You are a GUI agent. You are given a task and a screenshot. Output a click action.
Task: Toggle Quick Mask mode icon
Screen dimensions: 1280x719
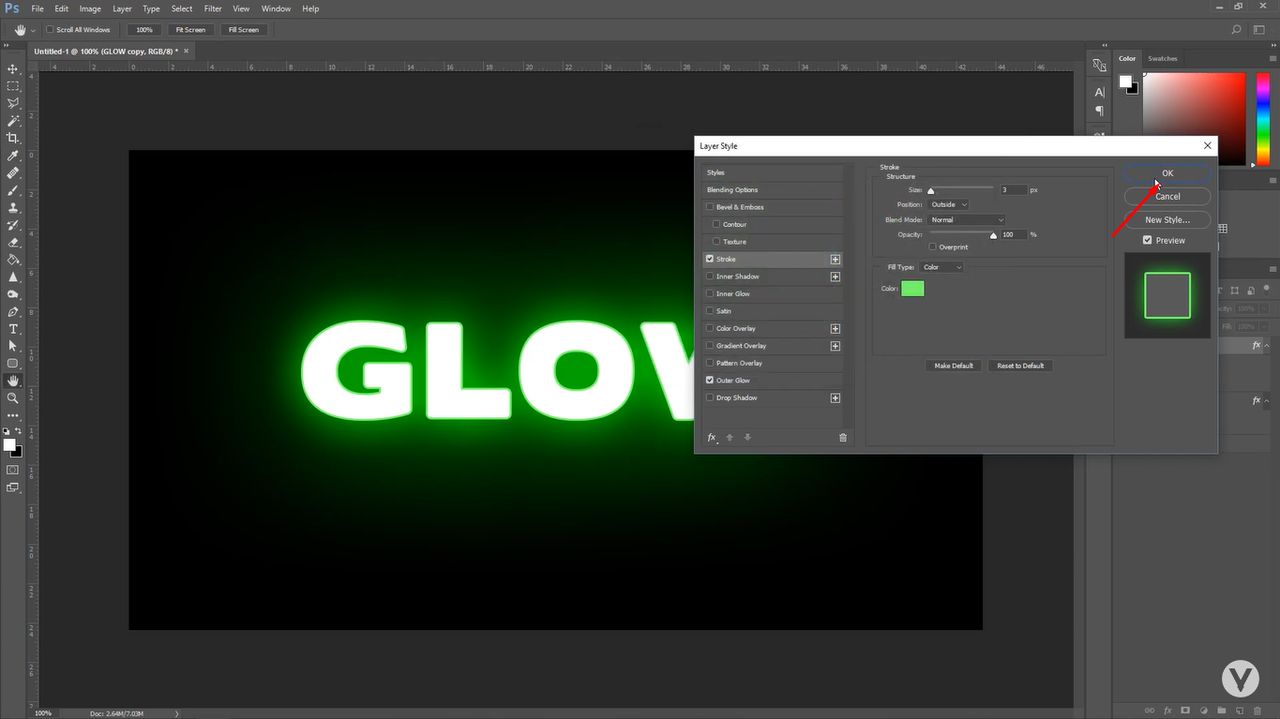tap(13, 469)
